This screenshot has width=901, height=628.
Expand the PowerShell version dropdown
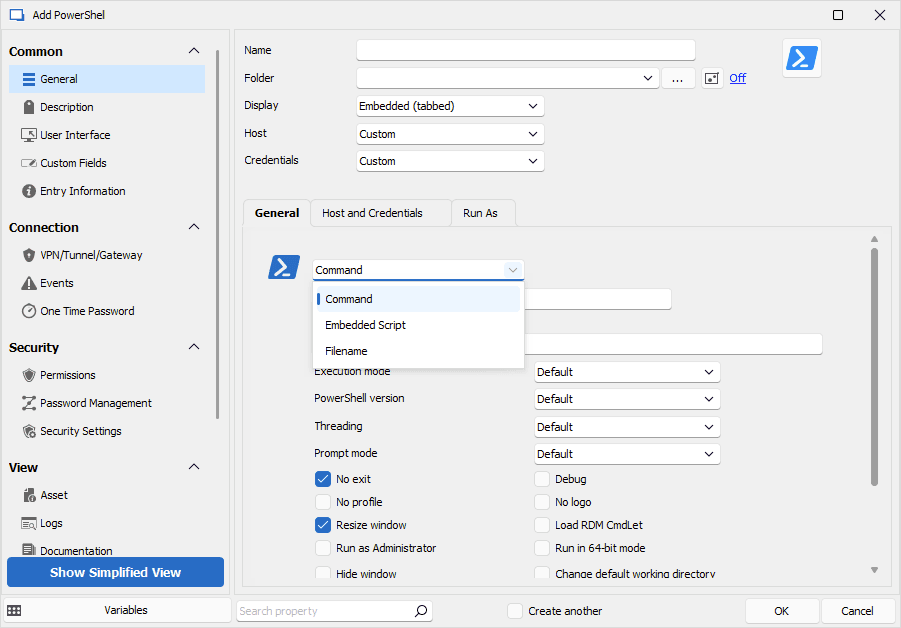[x=626, y=399]
